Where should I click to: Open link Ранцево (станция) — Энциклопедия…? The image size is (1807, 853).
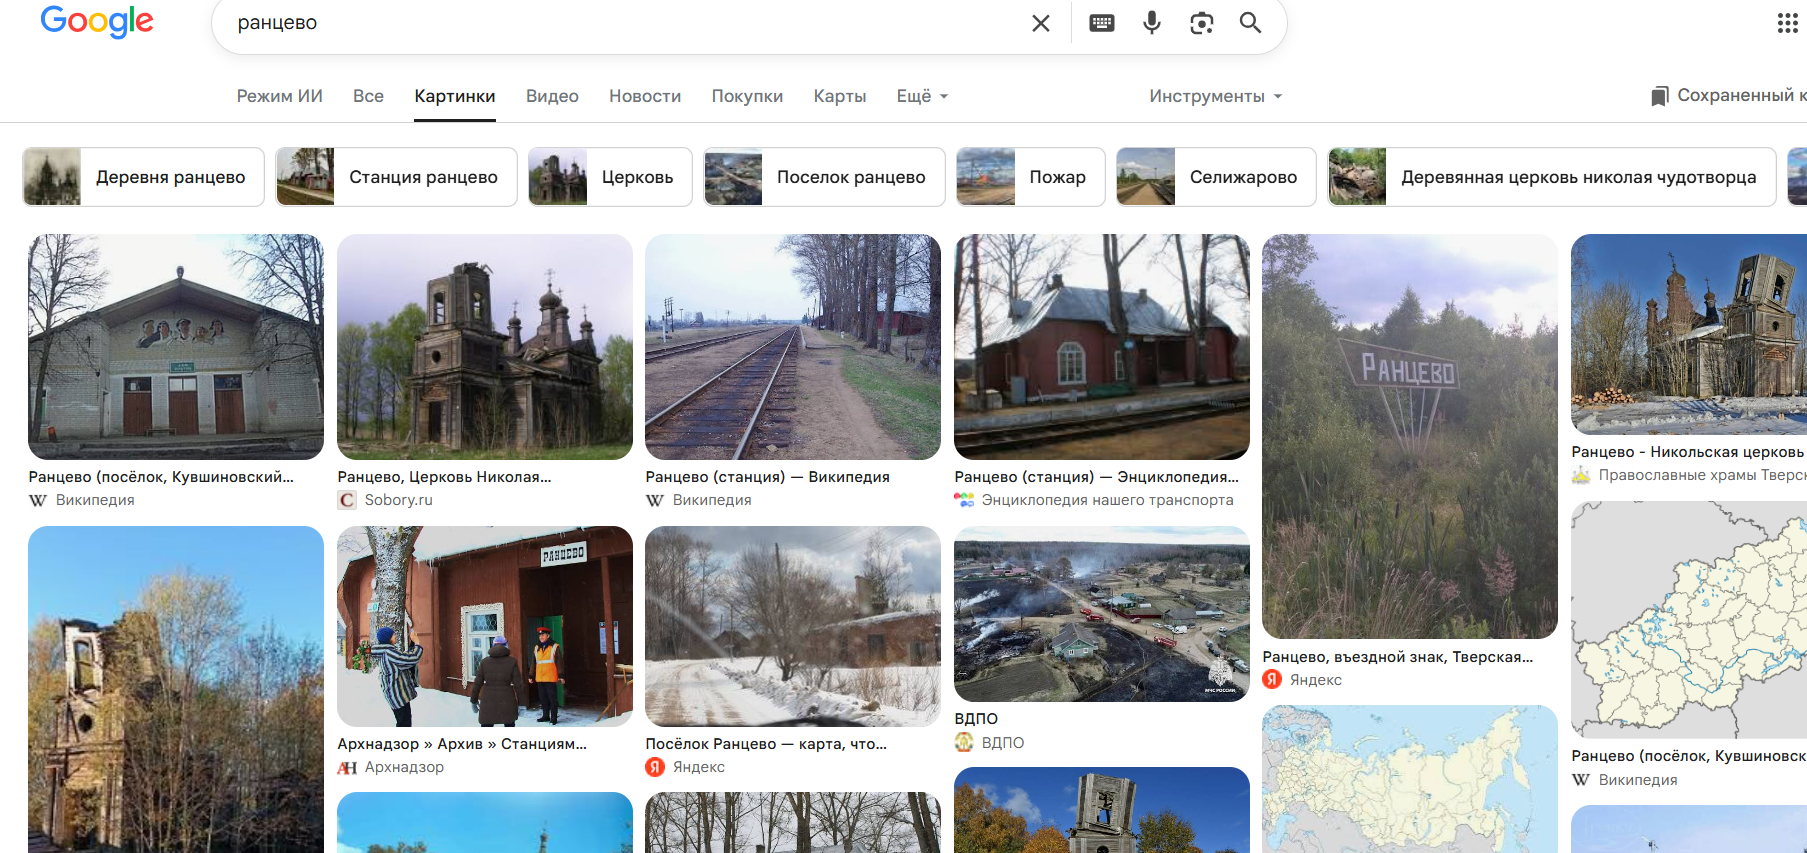pyautogui.click(x=1096, y=477)
